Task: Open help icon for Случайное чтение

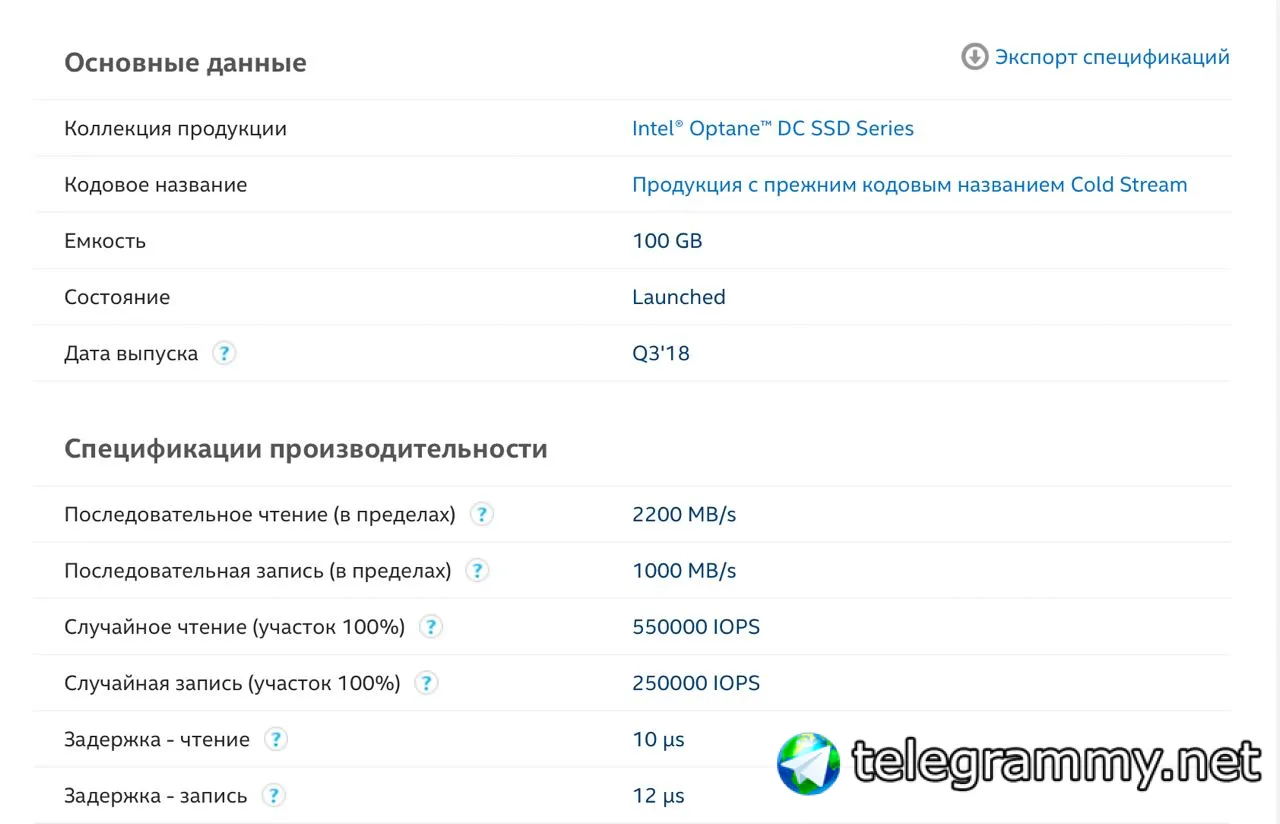Action: tap(430, 627)
